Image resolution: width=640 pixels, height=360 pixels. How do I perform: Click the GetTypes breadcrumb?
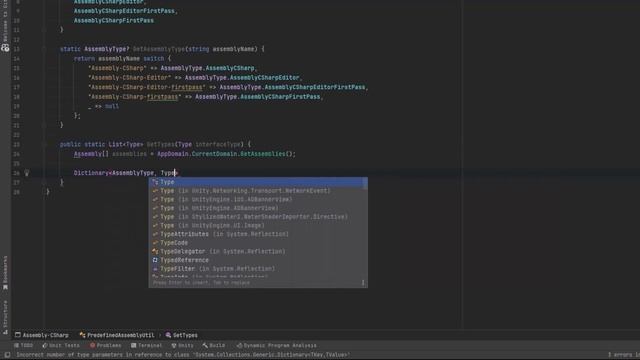(x=182, y=335)
